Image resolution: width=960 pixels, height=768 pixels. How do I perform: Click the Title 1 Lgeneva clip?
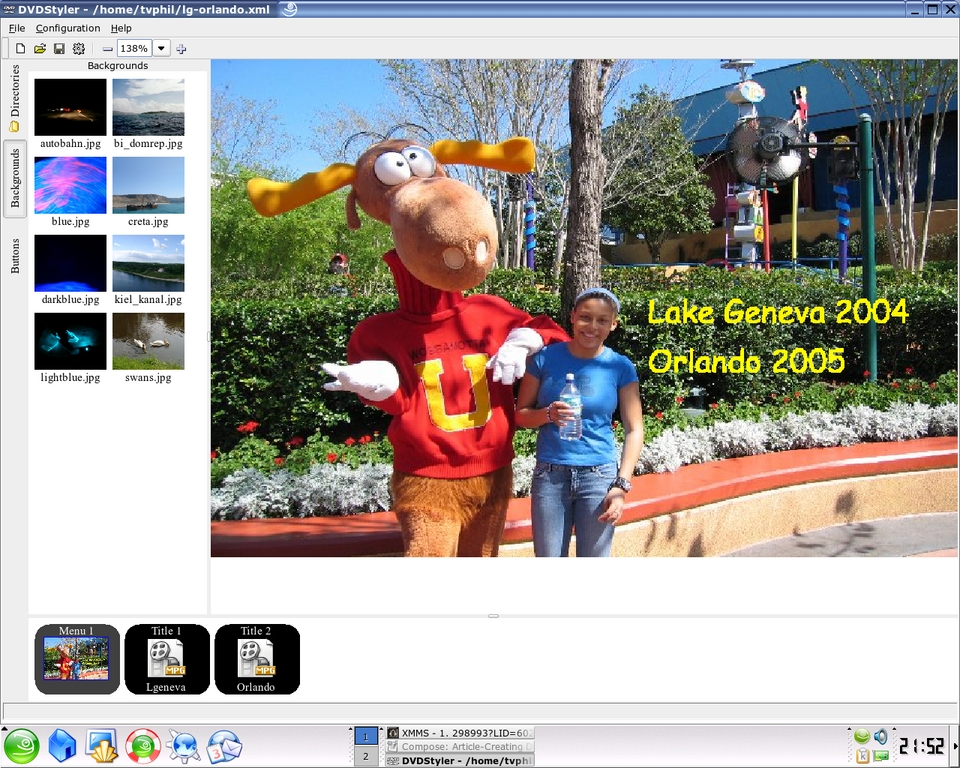167,659
